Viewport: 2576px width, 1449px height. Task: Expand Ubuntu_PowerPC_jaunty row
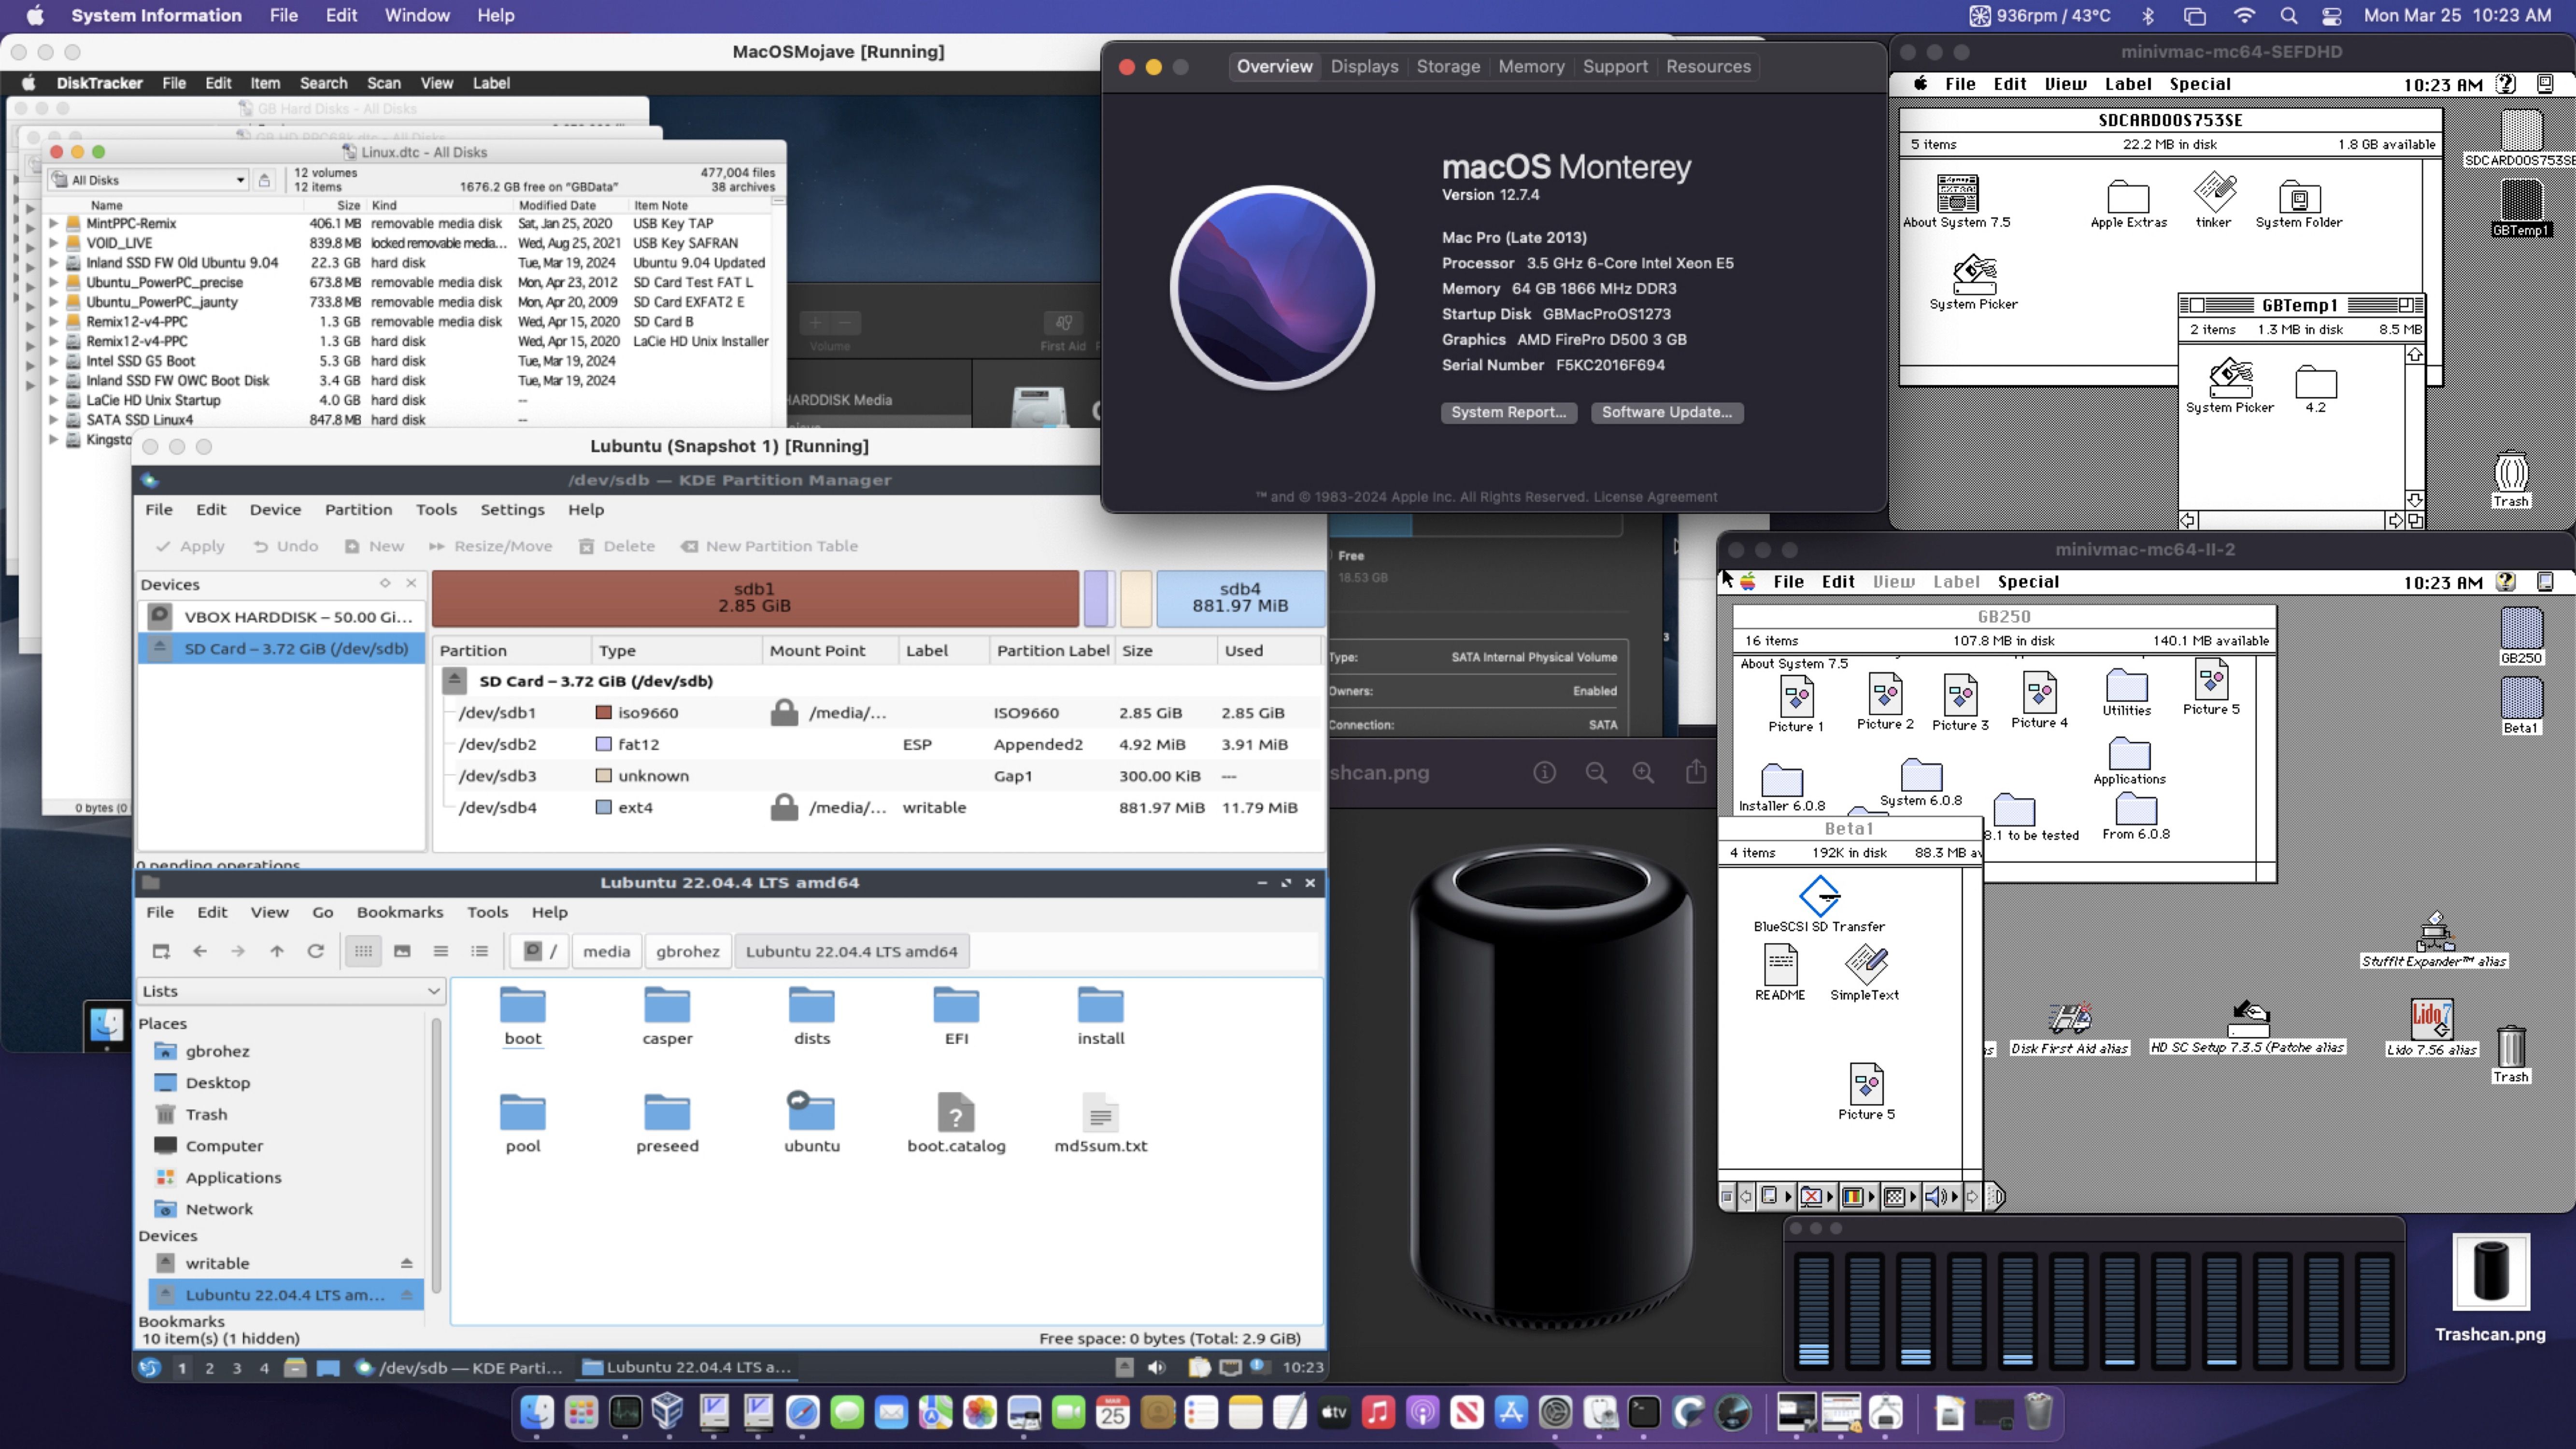[x=53, y=302]
